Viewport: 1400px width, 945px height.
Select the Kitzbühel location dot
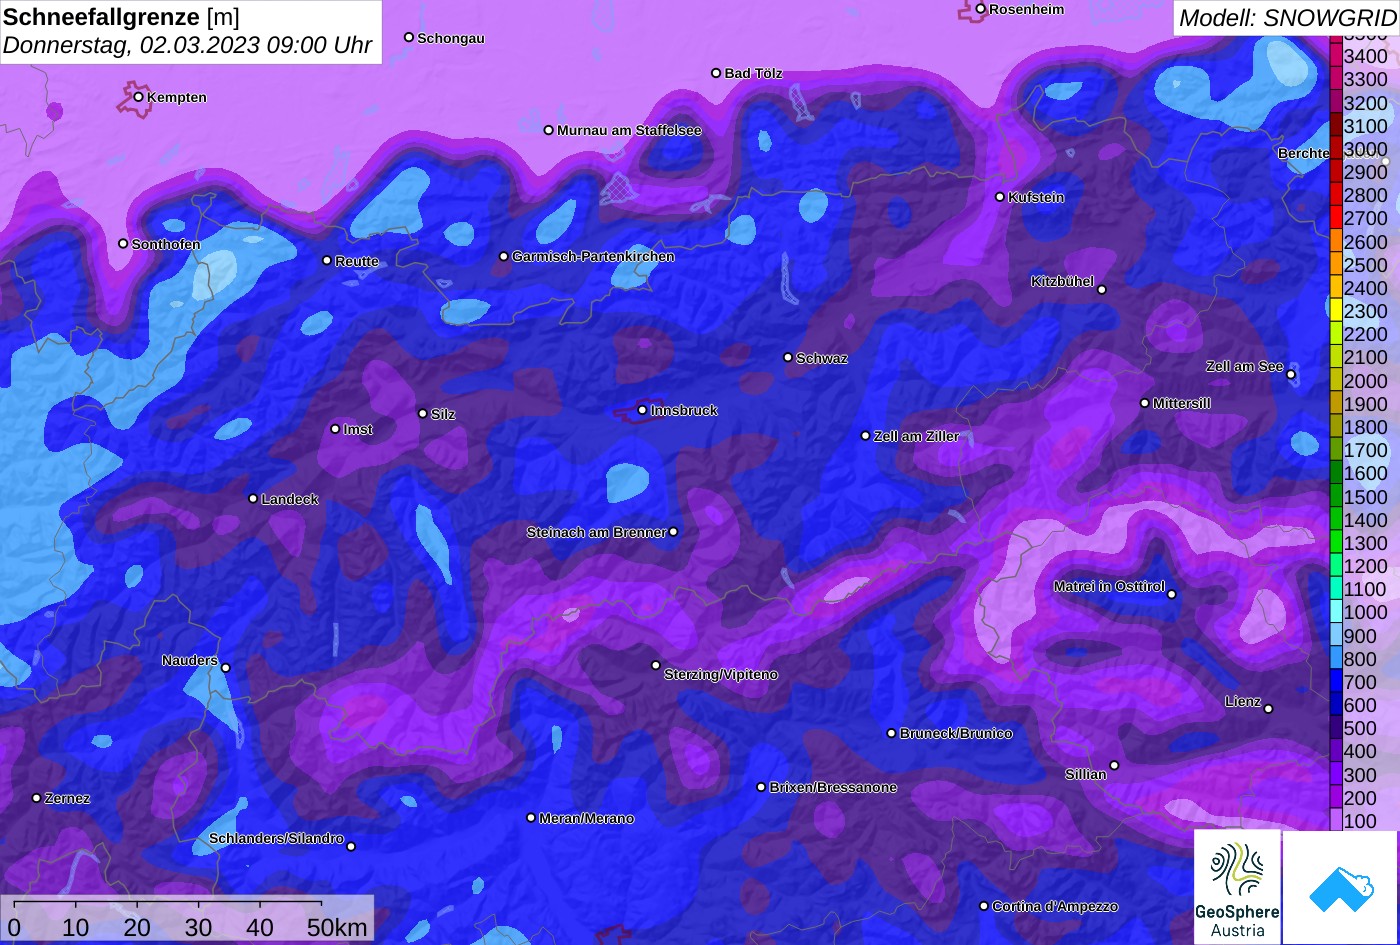click(x=1102, y=290)
